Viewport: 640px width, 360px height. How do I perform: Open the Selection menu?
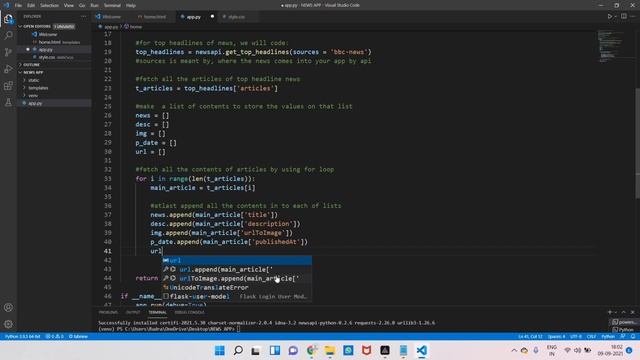[x=49, y=5]
